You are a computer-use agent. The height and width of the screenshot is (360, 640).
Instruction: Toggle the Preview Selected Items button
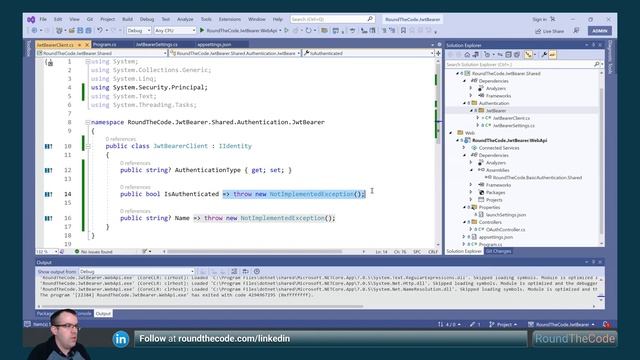[x=552, y=55]
